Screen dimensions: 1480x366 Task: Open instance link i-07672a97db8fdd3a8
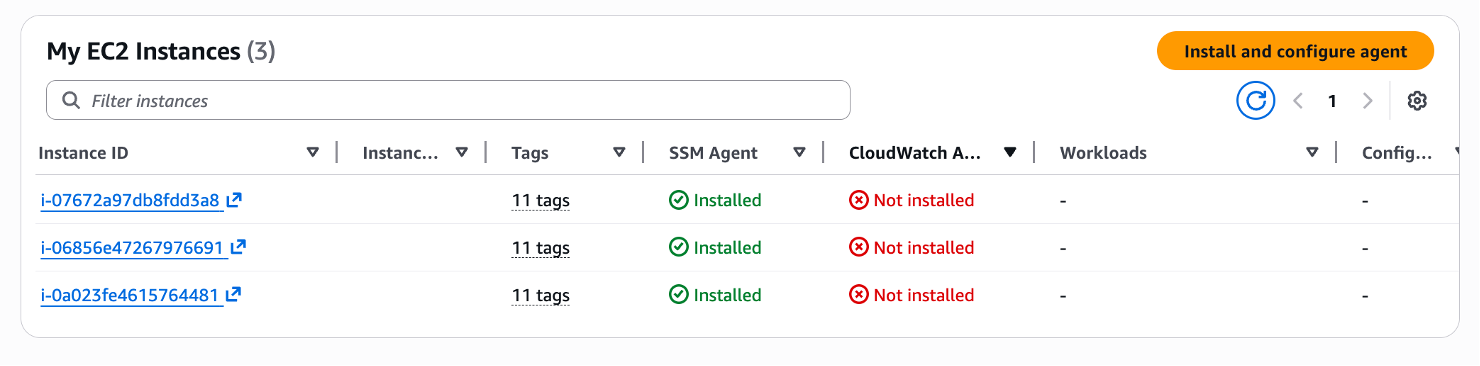130,200
